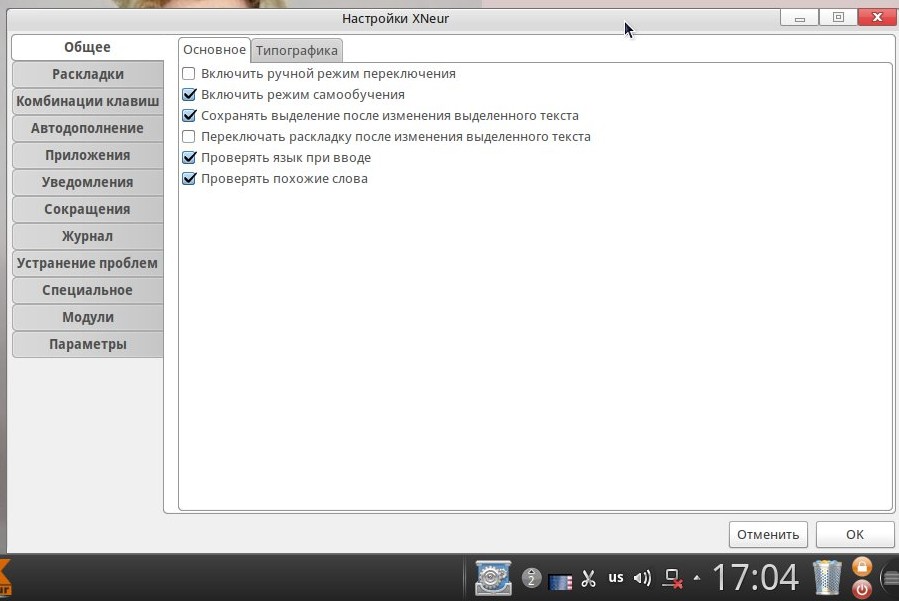
Task: Show the 'Сокращения' section
Action: [87, 209]
